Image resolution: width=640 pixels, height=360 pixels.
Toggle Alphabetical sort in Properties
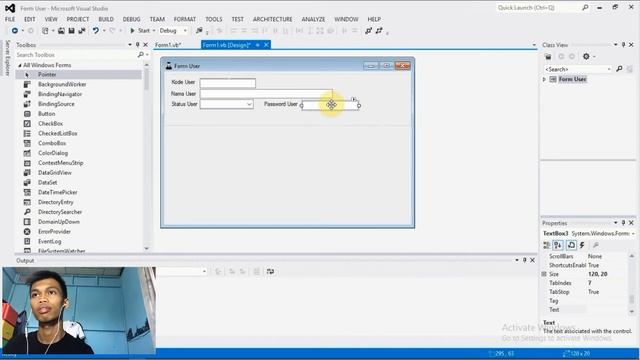(x=558, y=245)
